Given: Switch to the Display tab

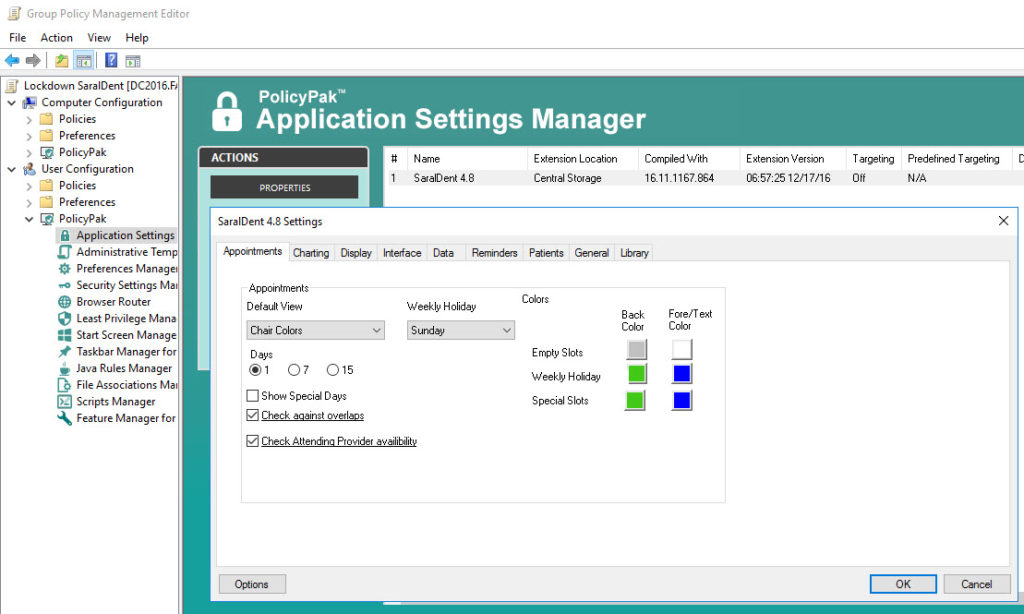Looking at the screenshot, I should (x=356, y=253).
